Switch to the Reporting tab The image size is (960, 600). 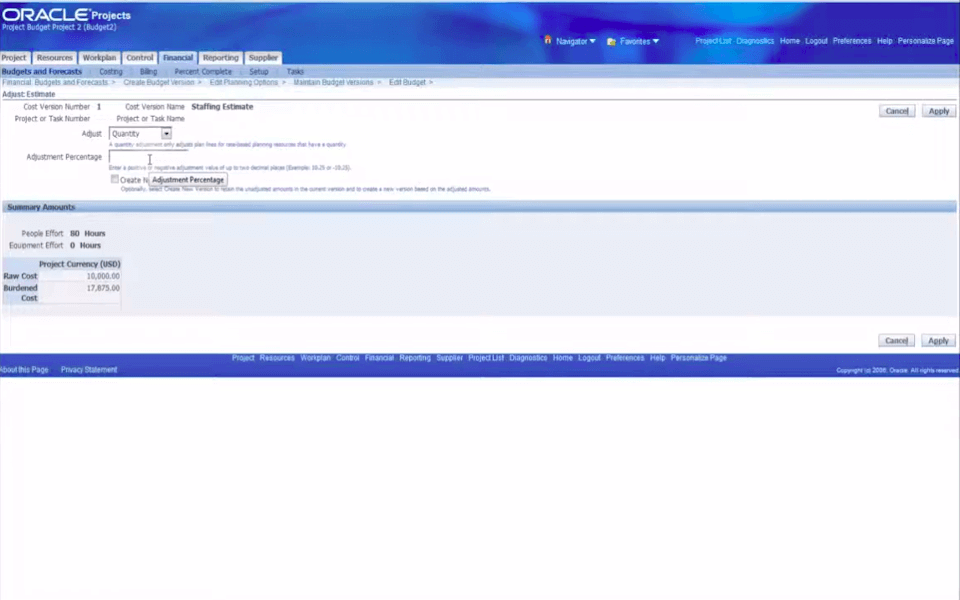(x=220, y=57)
